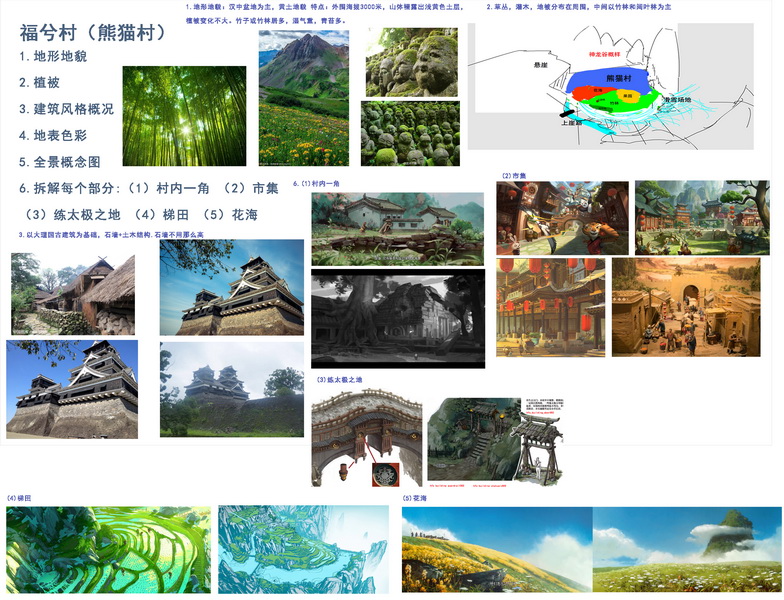784x600 pixels.
Task: Click the small section label (5) 花海
Action: pos(415,498)
